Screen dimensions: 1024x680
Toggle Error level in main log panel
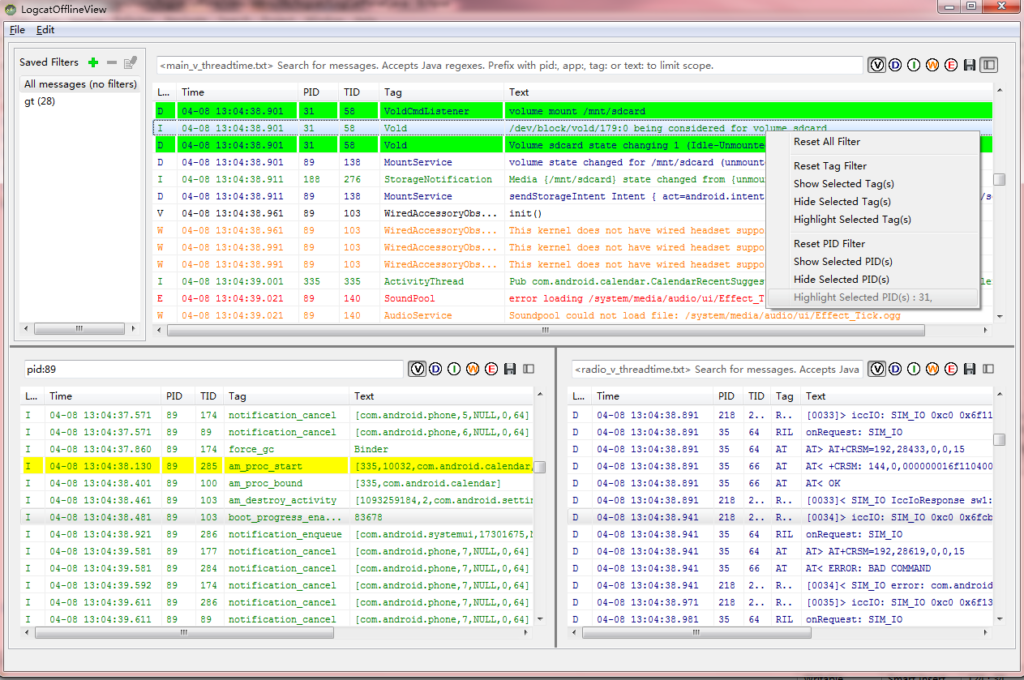(x=951, y=65)
